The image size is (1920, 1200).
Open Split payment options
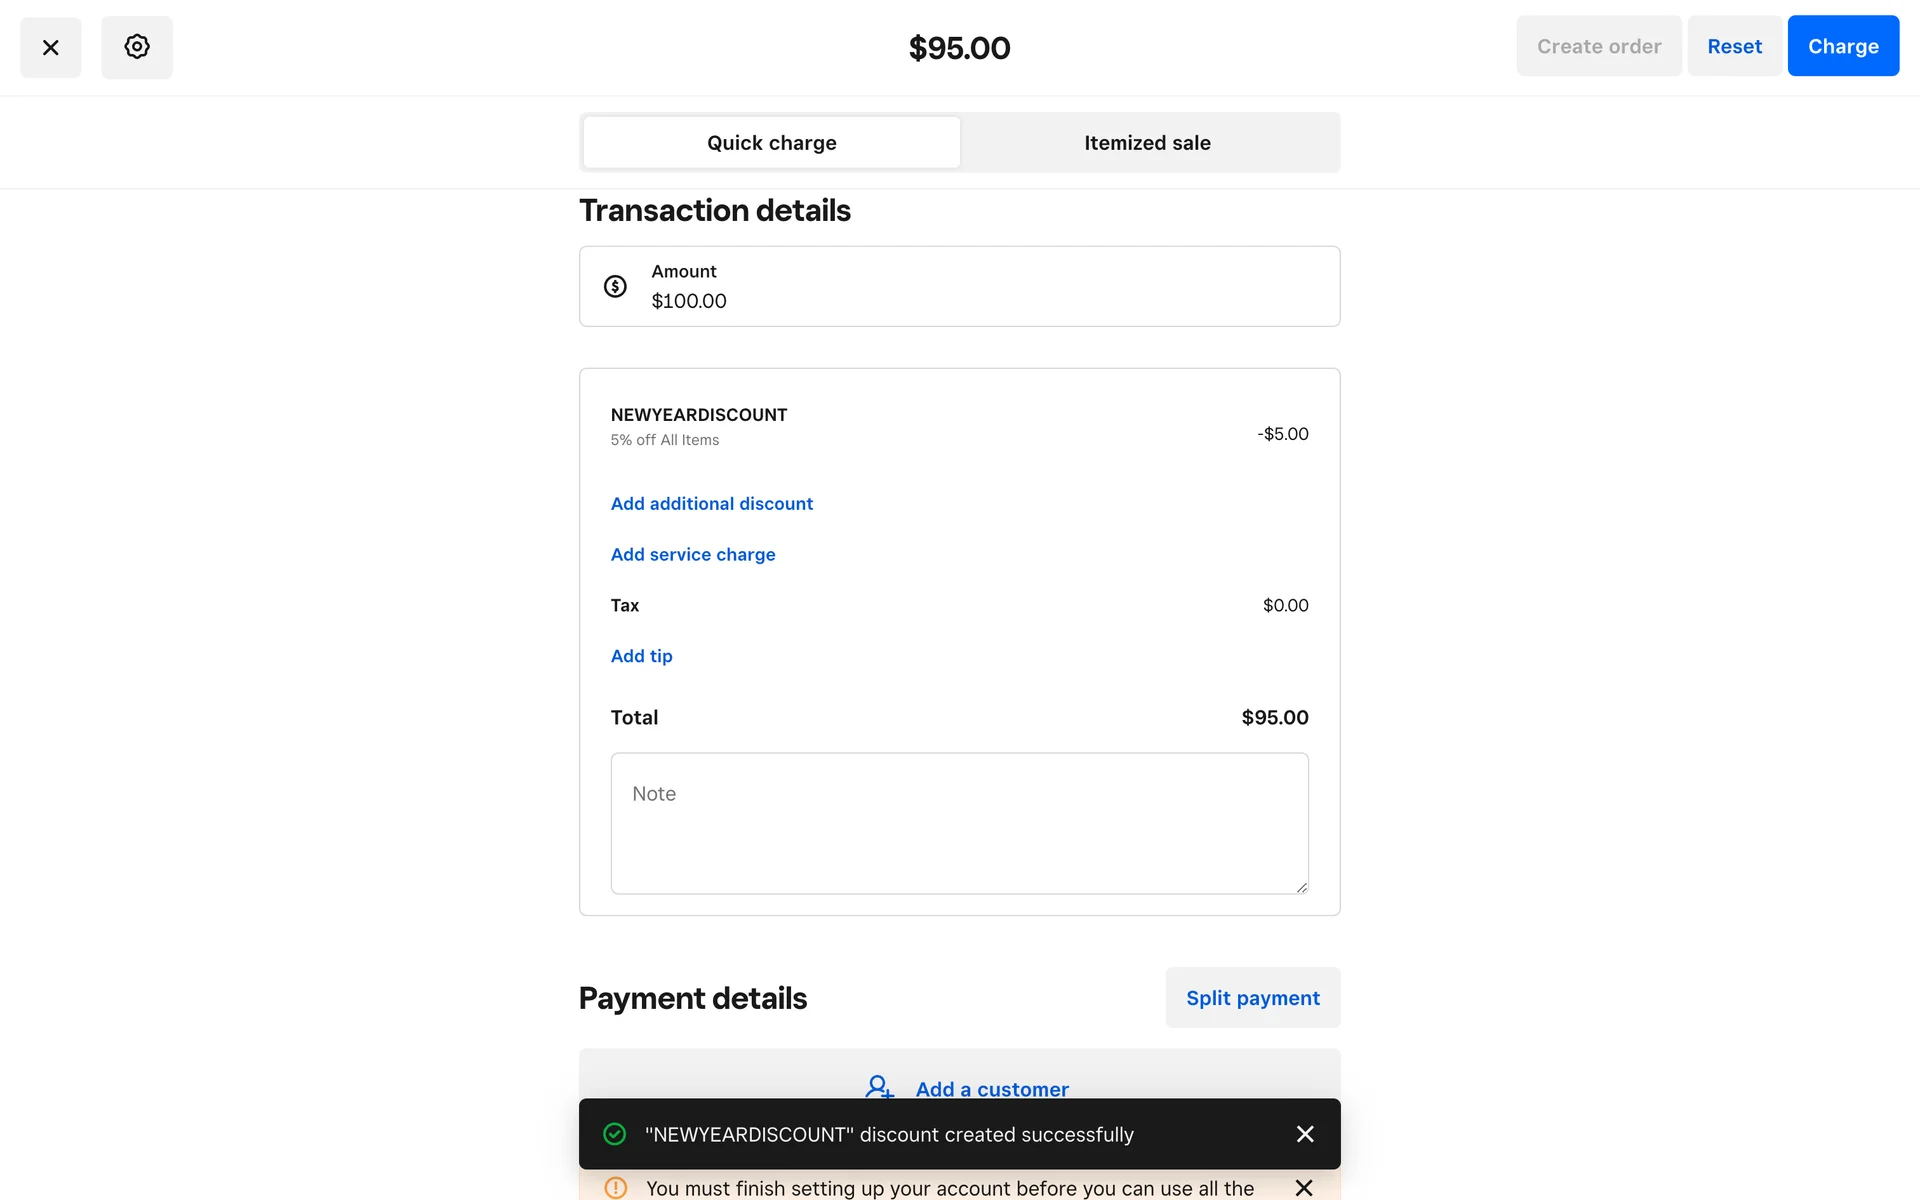[x=1252, y=997]
